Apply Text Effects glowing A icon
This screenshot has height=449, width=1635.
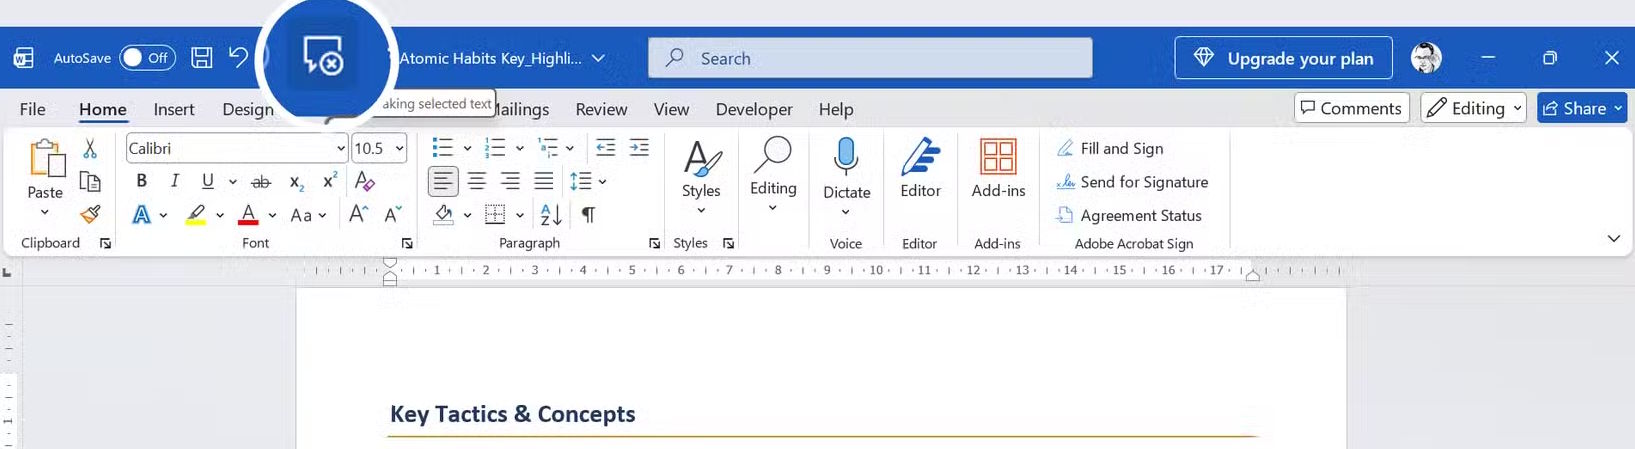pos(142,215)
